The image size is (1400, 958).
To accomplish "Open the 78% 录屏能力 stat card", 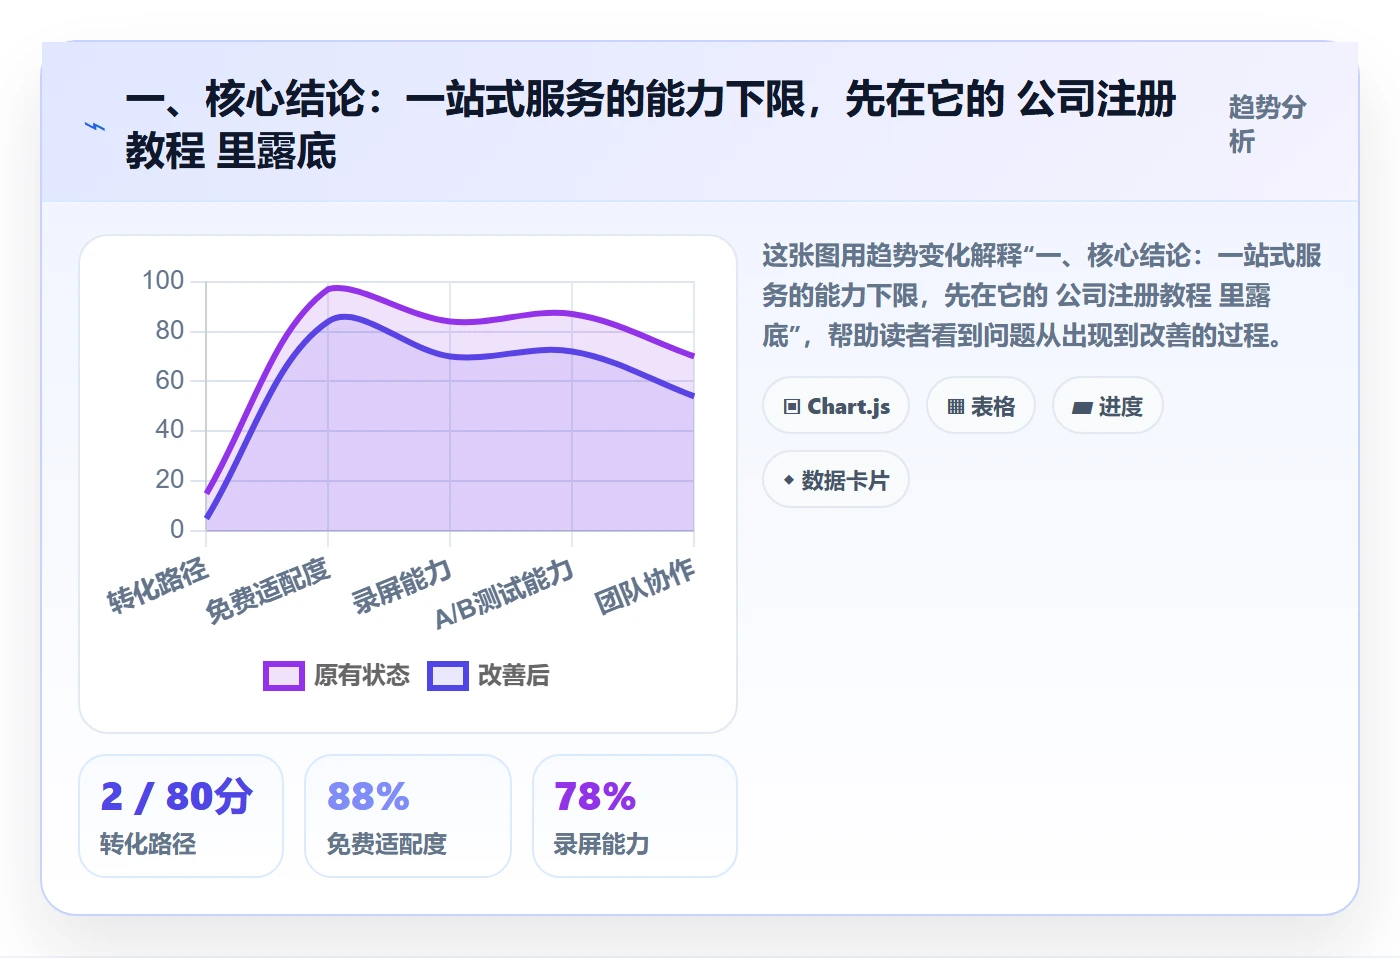I will [x=635, y=816].
